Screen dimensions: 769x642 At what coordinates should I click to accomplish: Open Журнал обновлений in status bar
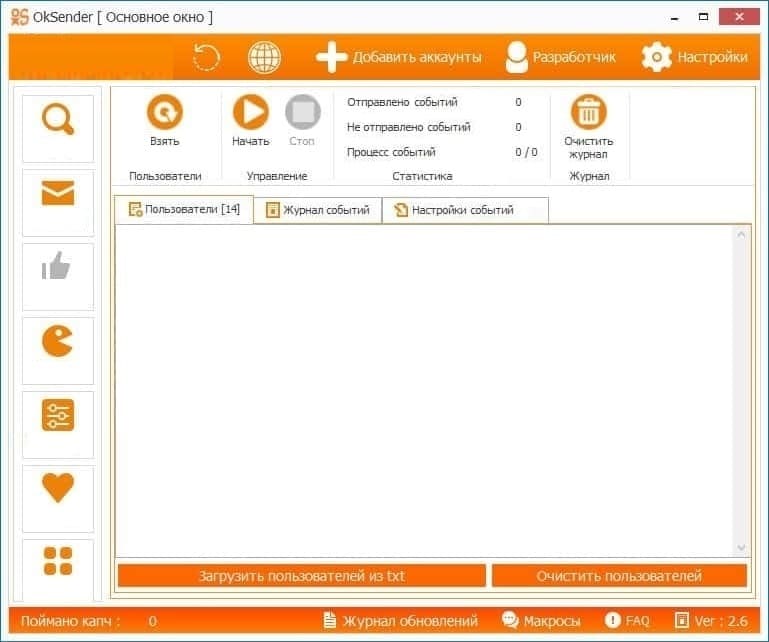(401, 621)
